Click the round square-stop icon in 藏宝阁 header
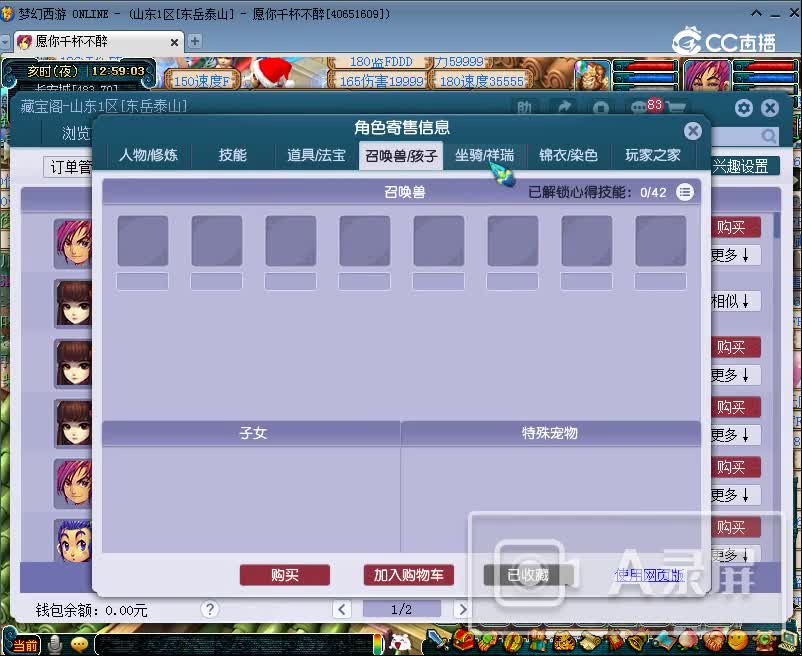The height and width of the screenshot is (656, 802). click(601, 108)
